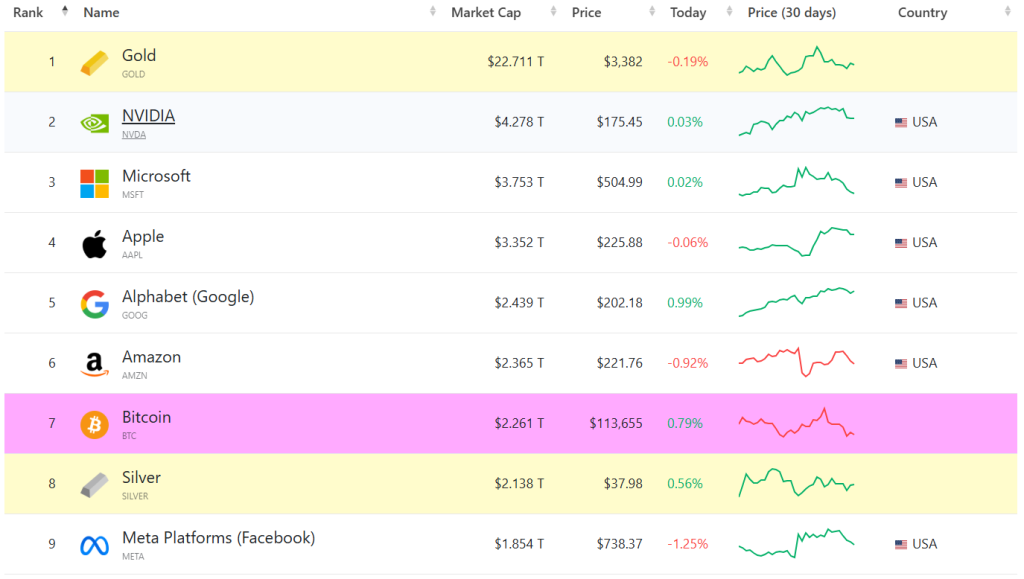Click the Meta Platforms logo icon
The image size is (1024, 579).
coord(94,545)
